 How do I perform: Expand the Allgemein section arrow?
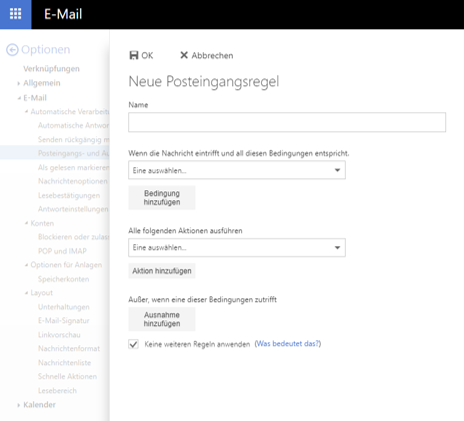point(19,83)
